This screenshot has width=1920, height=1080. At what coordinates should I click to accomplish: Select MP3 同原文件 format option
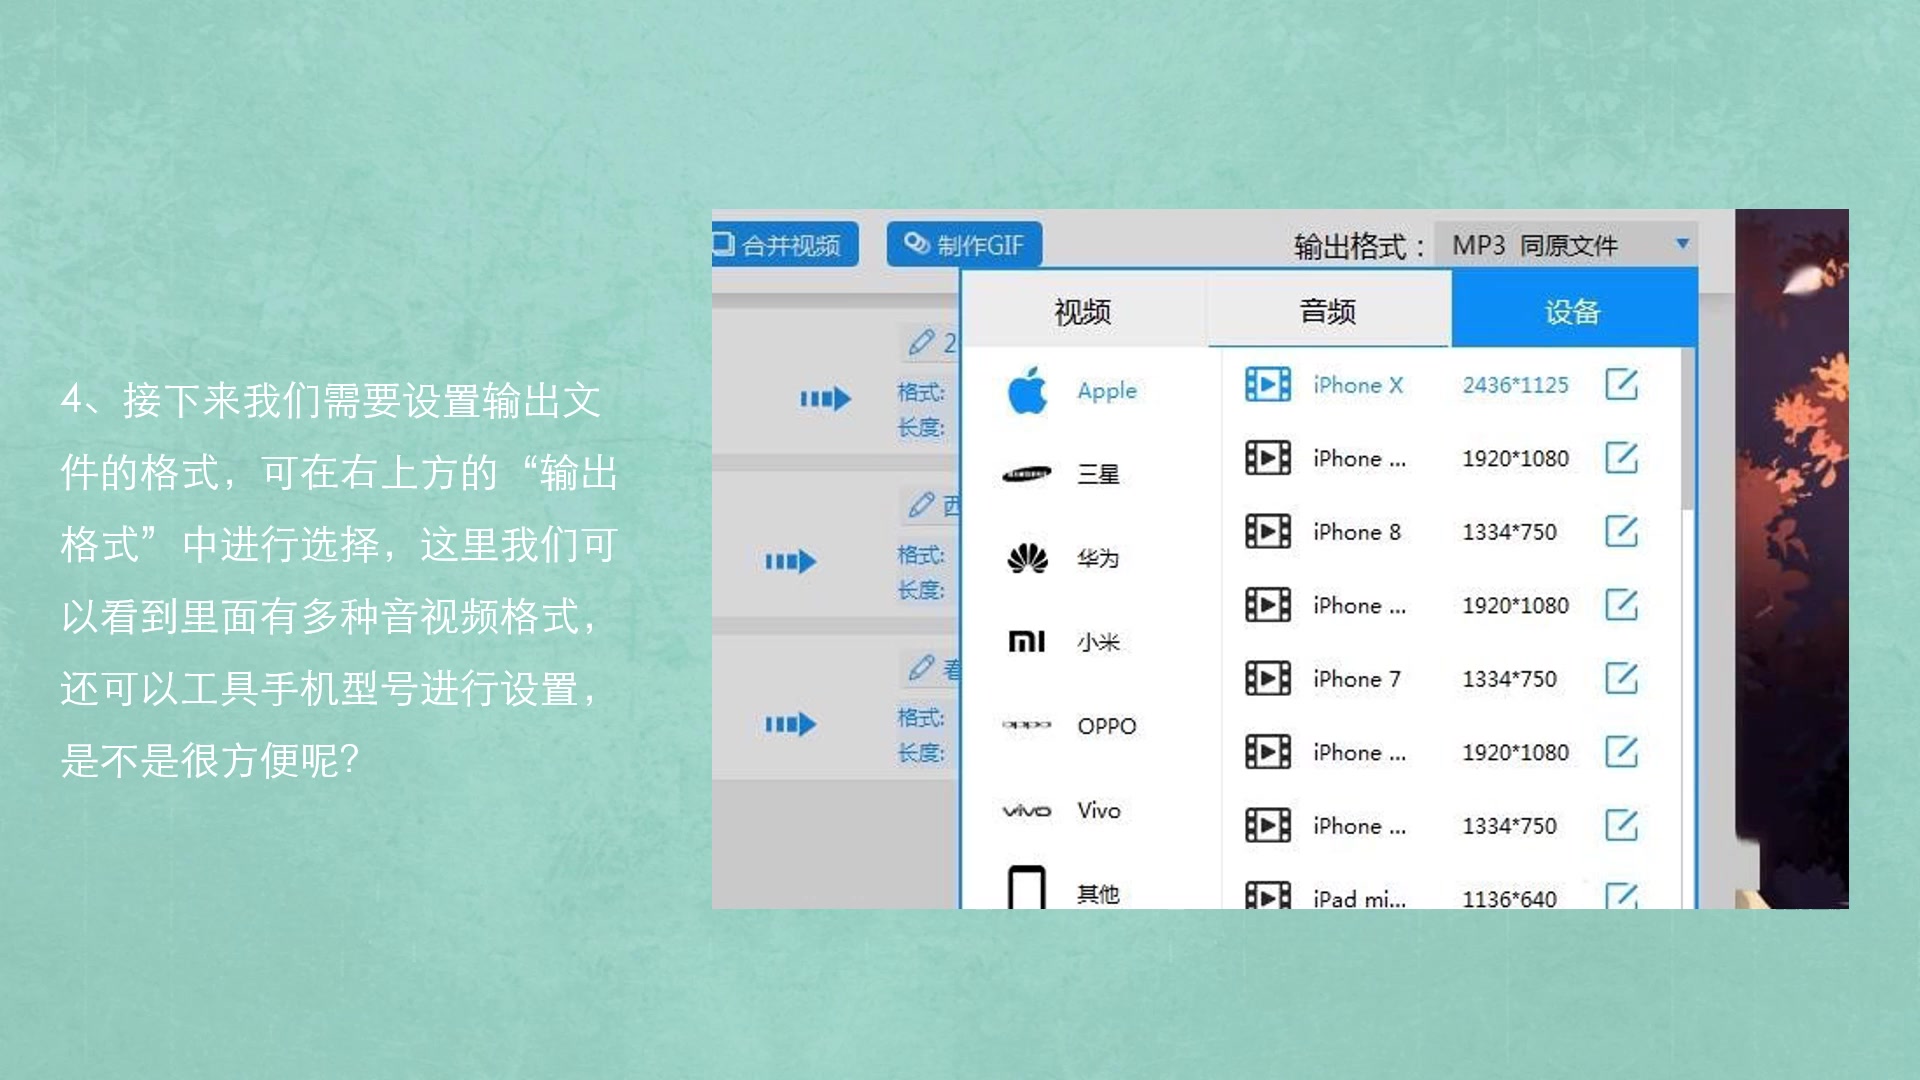(1564, 243)
